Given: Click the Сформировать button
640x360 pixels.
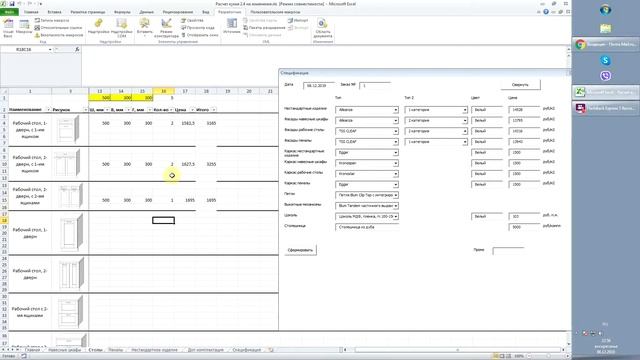Looking at the screenshot, I should (x=300, y=250).
